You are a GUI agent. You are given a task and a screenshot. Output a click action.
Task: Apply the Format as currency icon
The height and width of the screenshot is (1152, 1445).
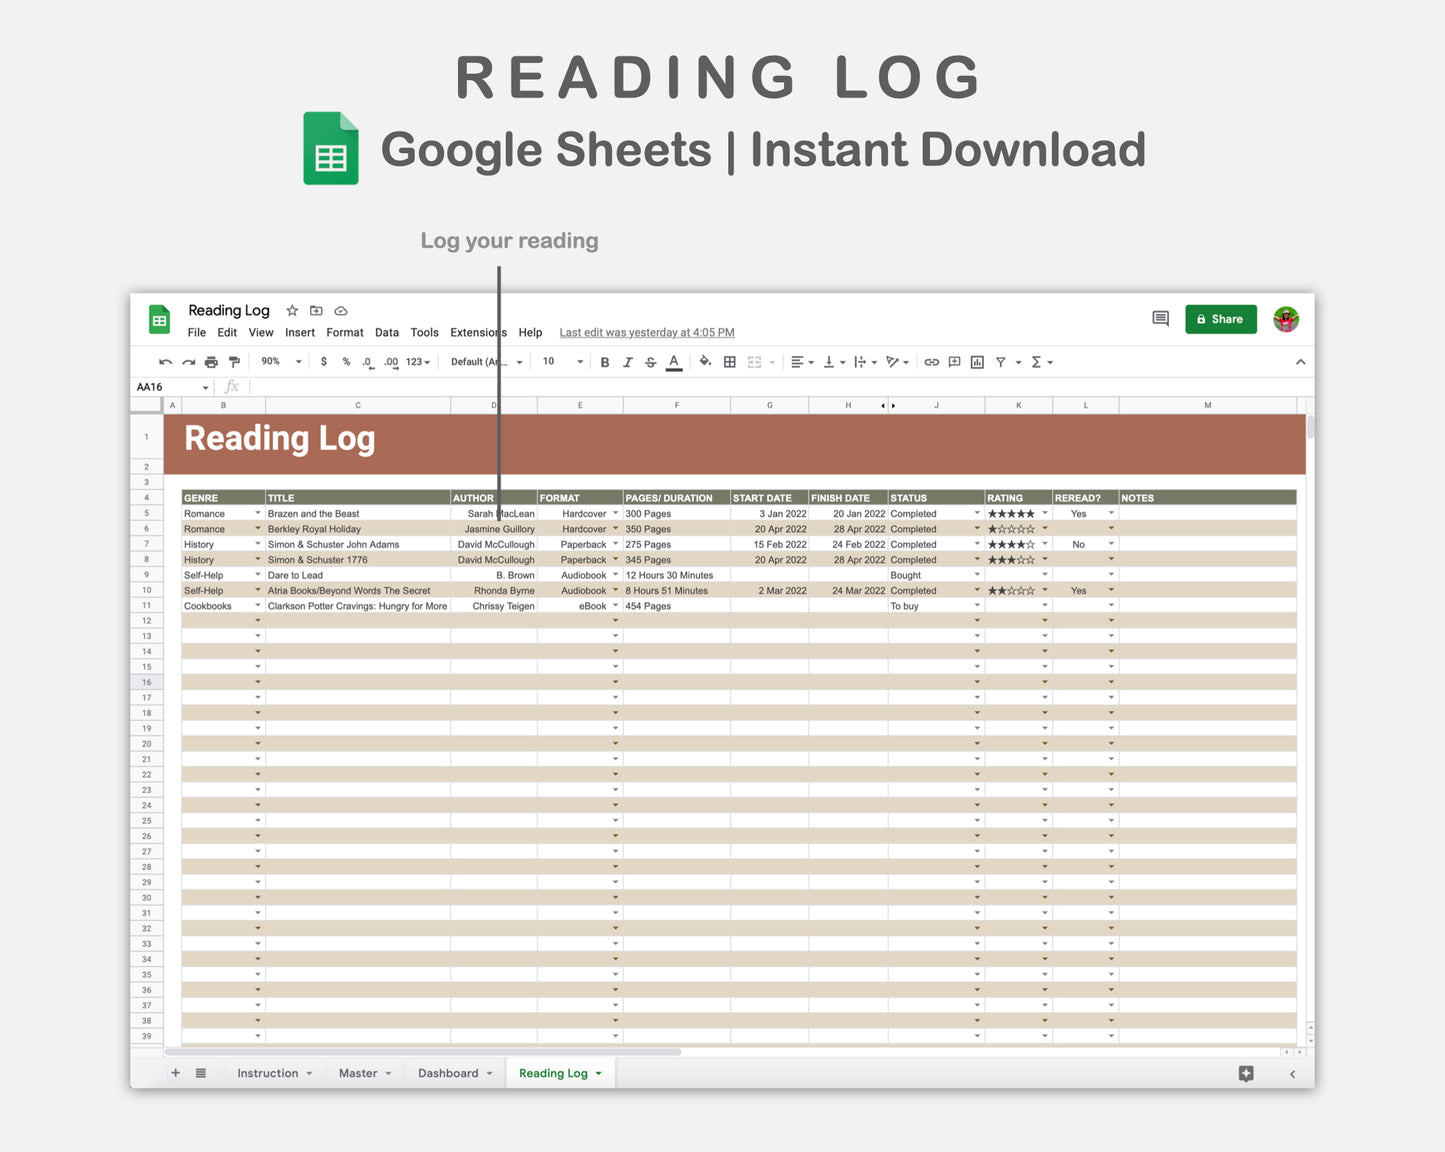324,361
